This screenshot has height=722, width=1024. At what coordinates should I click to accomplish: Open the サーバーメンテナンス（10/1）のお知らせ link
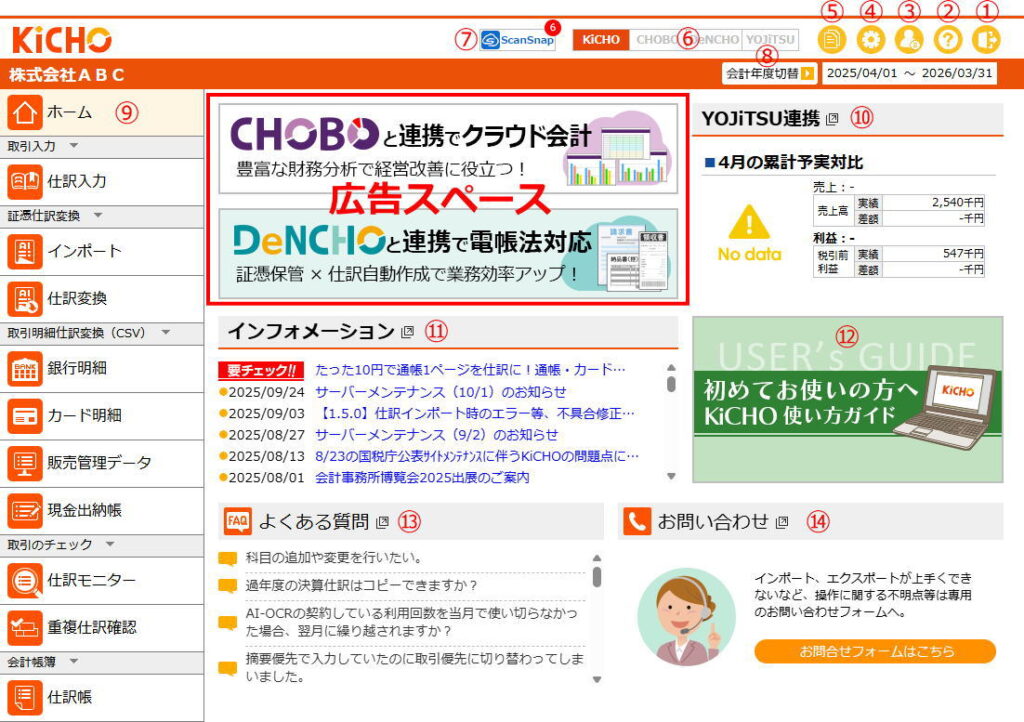440,392
